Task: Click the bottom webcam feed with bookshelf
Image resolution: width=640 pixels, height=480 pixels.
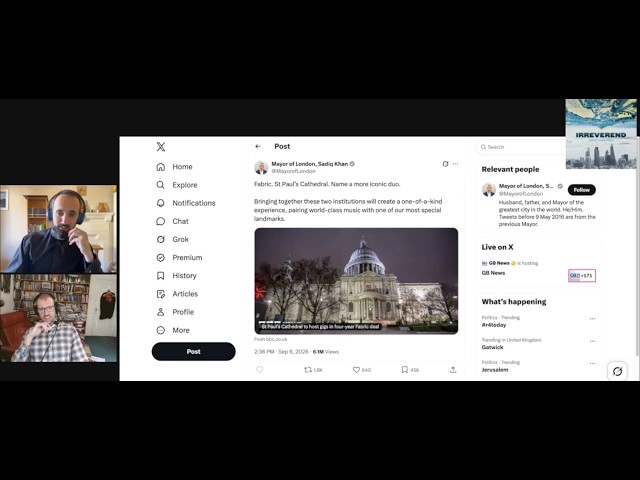Action: (58, 318)
